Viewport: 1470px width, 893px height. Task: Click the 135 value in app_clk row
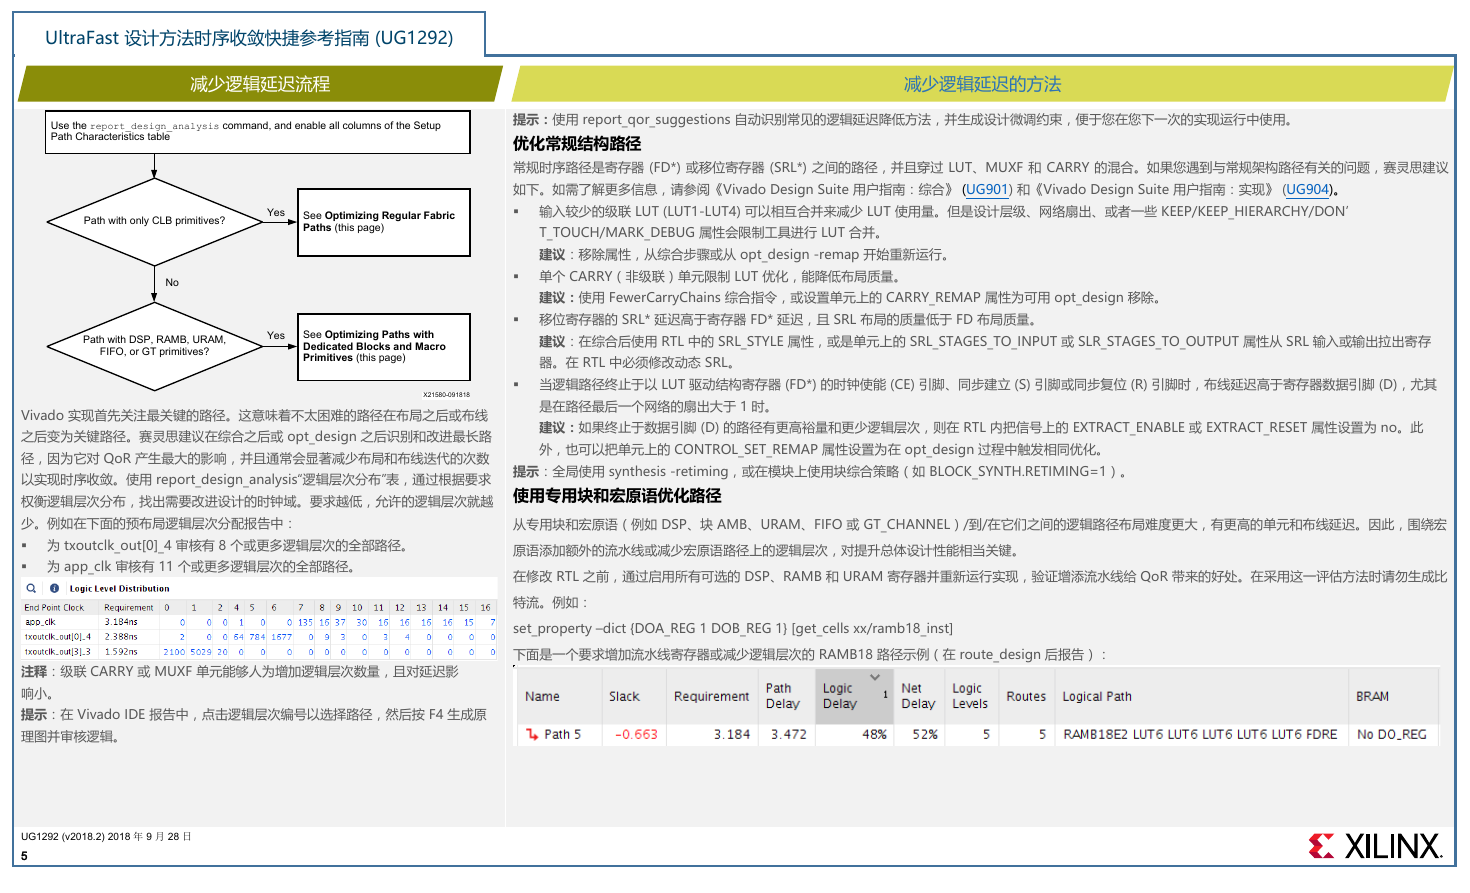(x=305, y=622)
